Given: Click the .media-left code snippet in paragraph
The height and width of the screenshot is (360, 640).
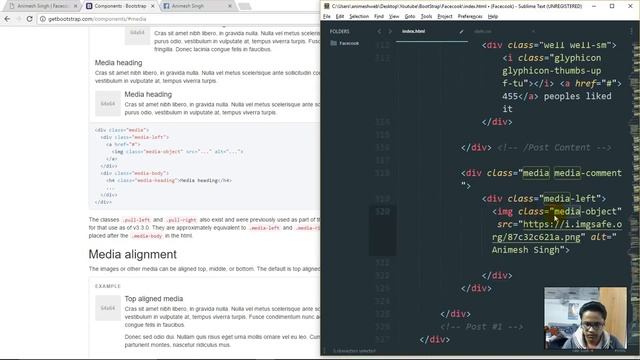Looking at the screenshot, I should coord(264,228).
